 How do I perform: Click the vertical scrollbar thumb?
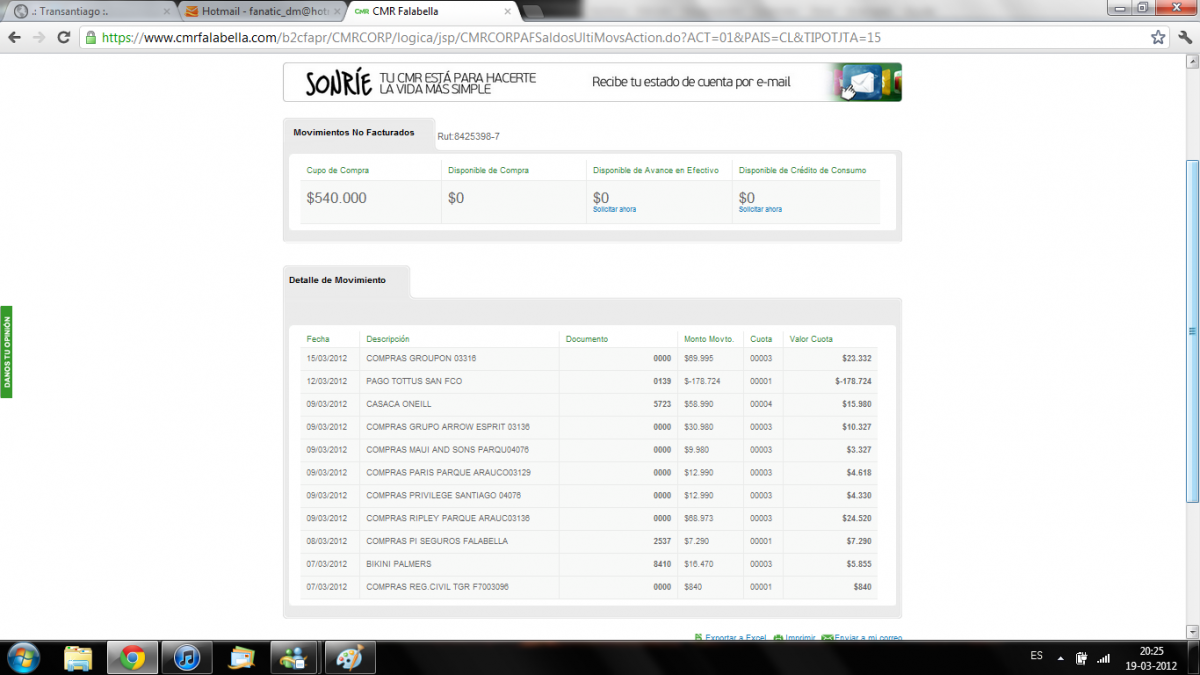[x=1192, y=331]
